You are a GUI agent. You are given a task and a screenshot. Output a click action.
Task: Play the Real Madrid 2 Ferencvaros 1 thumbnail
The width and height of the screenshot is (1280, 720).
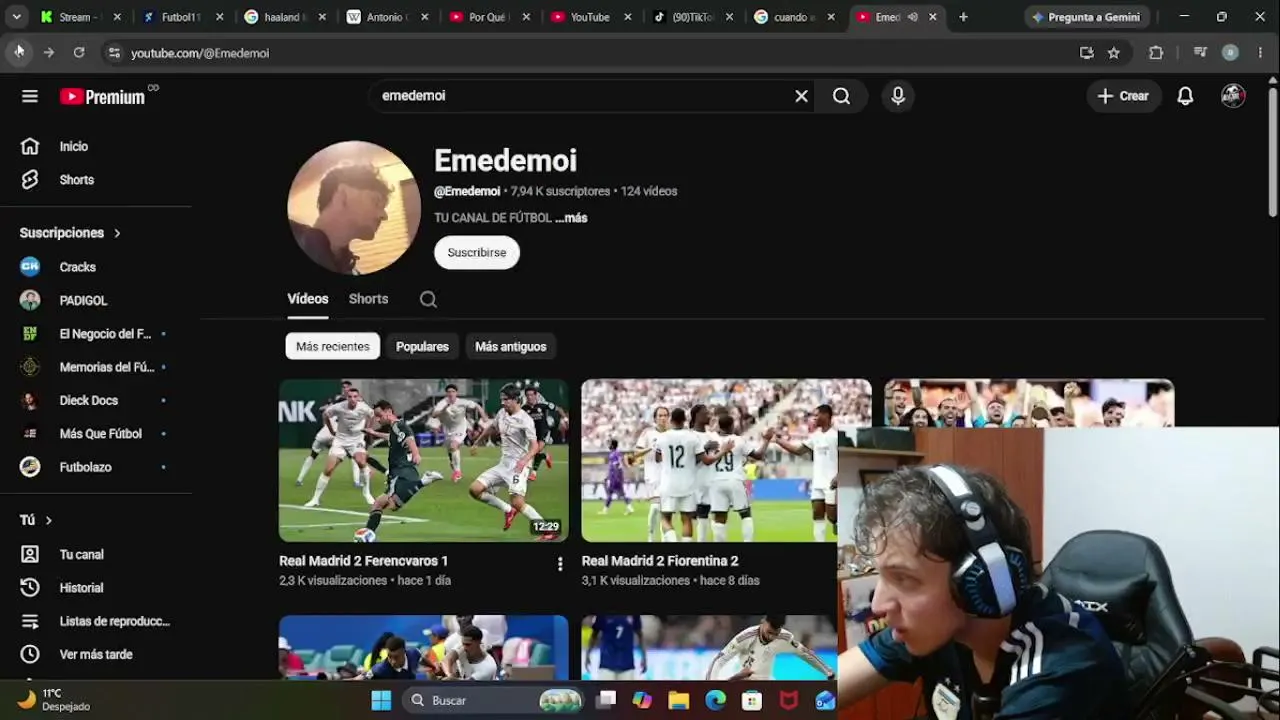(424, 460)
